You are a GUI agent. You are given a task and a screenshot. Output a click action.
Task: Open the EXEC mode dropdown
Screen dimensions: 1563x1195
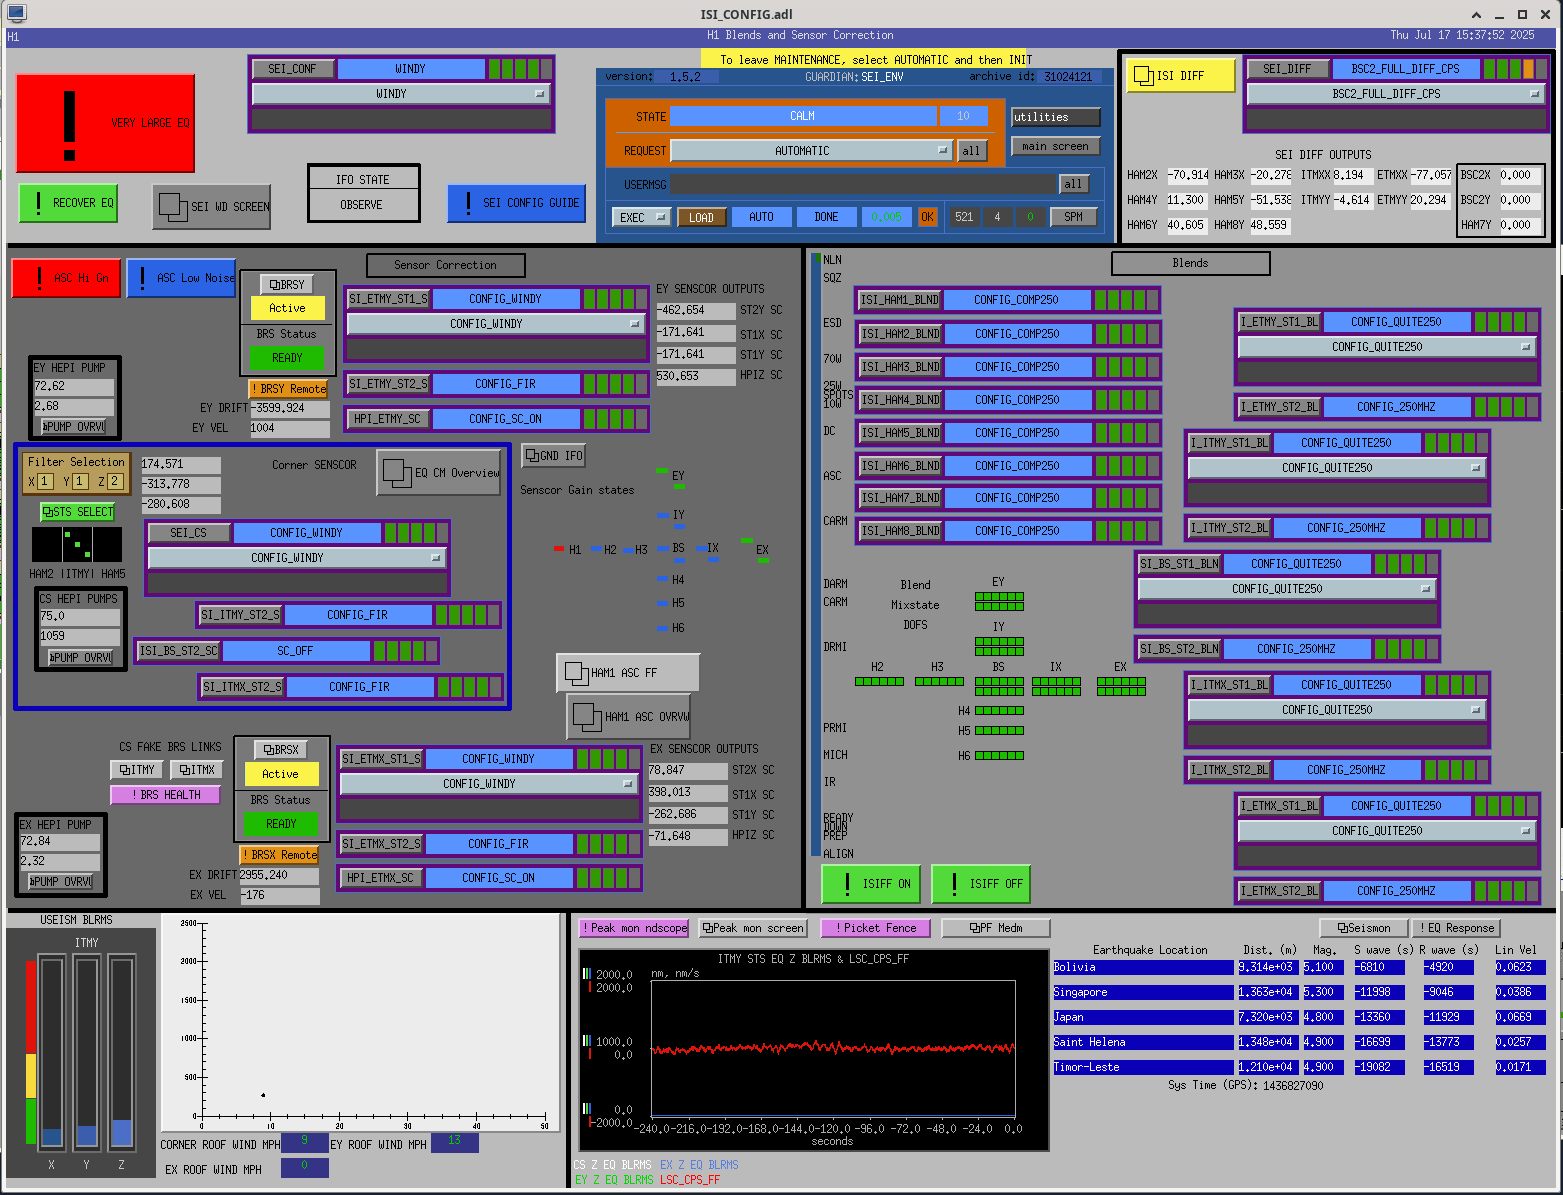click(x=640, y=217)
